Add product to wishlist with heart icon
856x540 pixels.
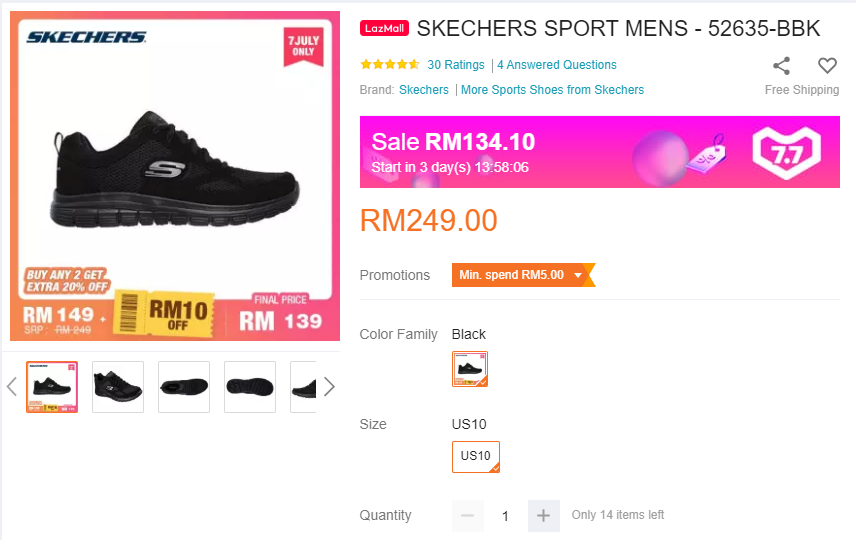pyautogui.click(x=827, y=66)
